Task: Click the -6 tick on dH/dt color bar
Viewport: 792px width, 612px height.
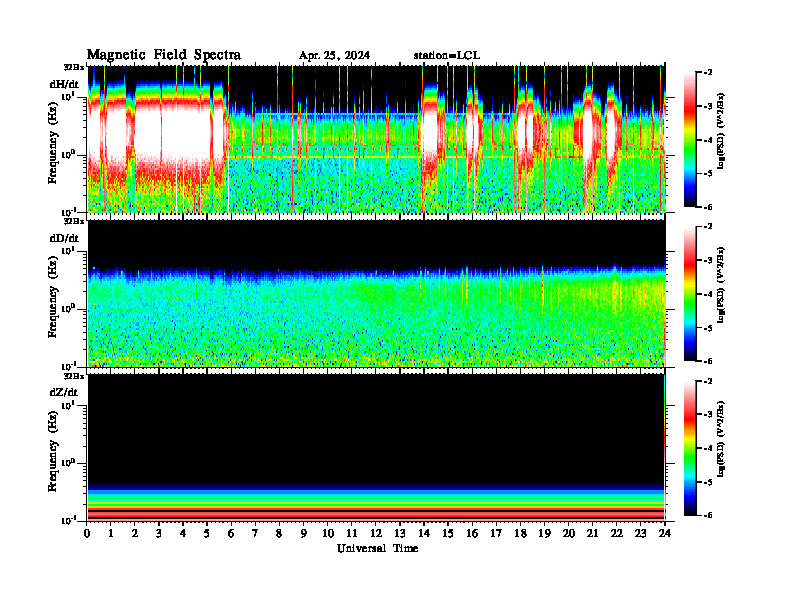Action: tap(708, 207)
